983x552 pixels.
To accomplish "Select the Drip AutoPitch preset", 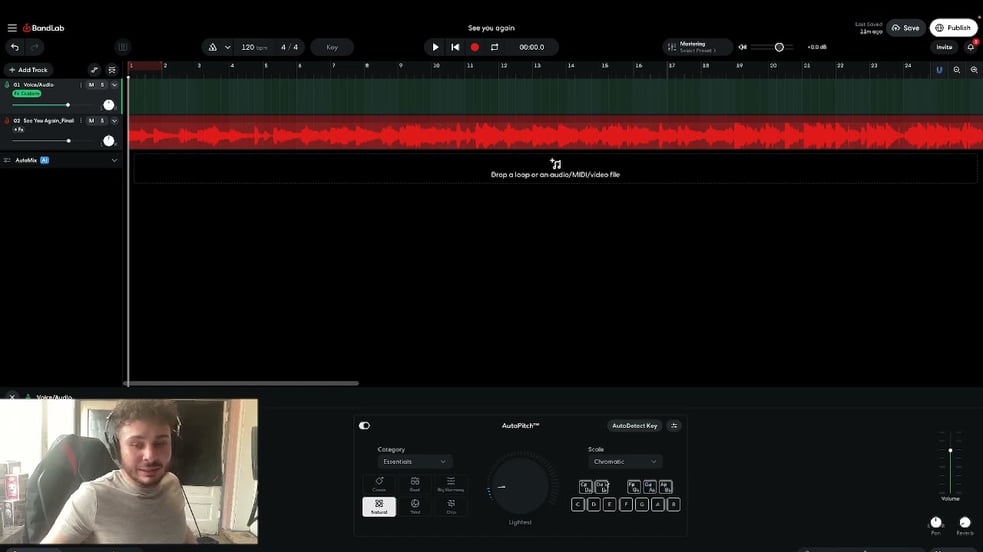I will click(451, 506).
